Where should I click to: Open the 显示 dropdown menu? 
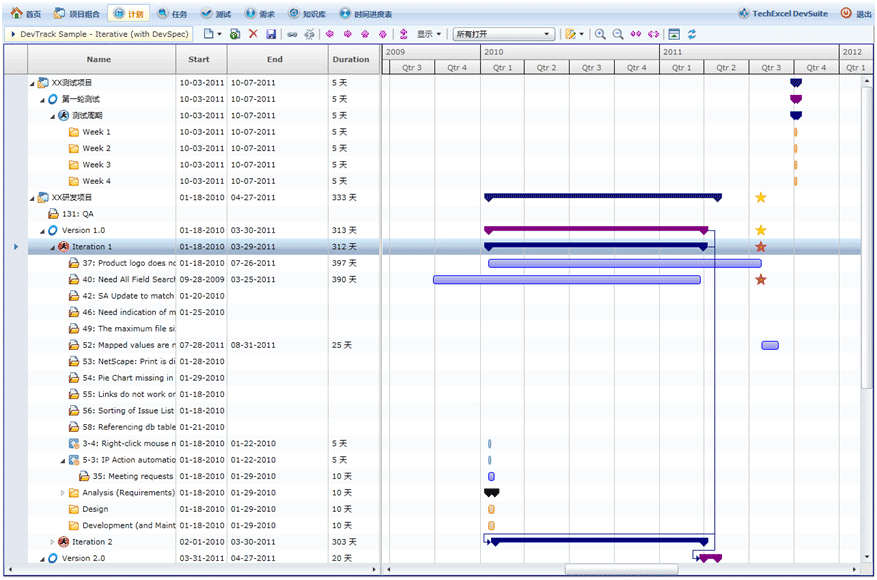point(428,34)
